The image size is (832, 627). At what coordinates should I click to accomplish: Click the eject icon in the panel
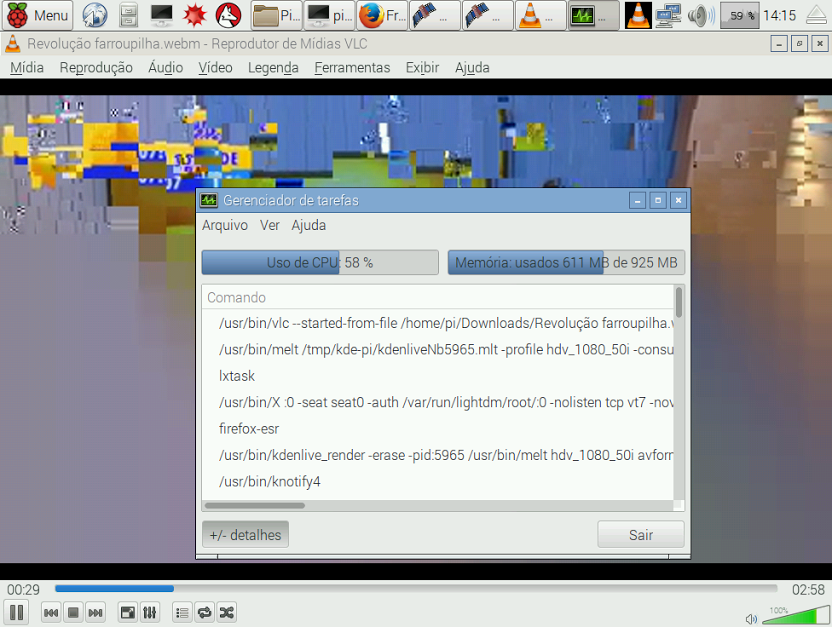click(x=817, y=15)
